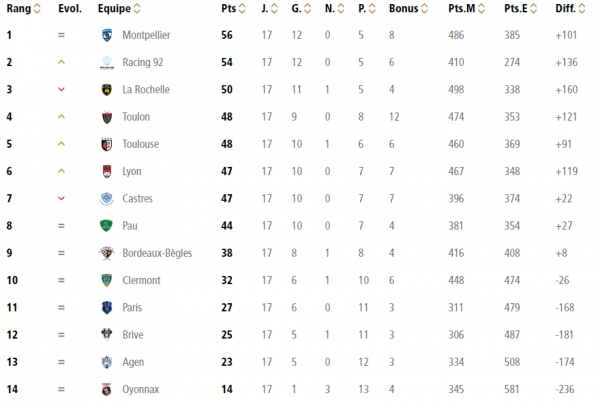Open the Castres team name link
This screenshot has height=404, width=600.
coord(137,199)
